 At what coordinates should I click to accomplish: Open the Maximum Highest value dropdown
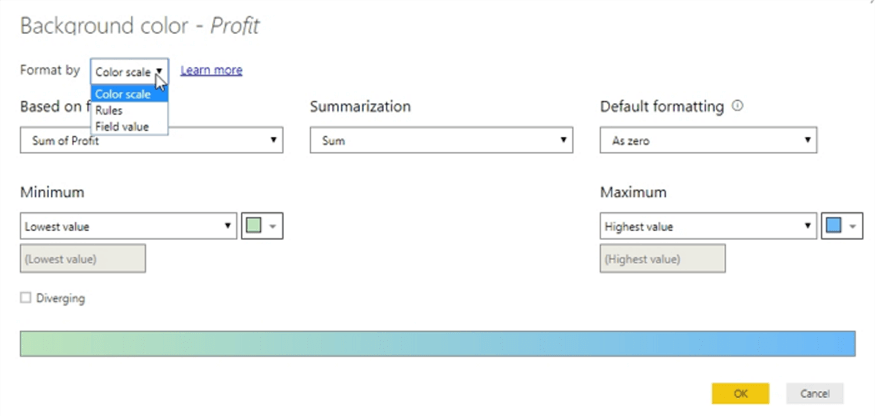[x=708, y=227]
